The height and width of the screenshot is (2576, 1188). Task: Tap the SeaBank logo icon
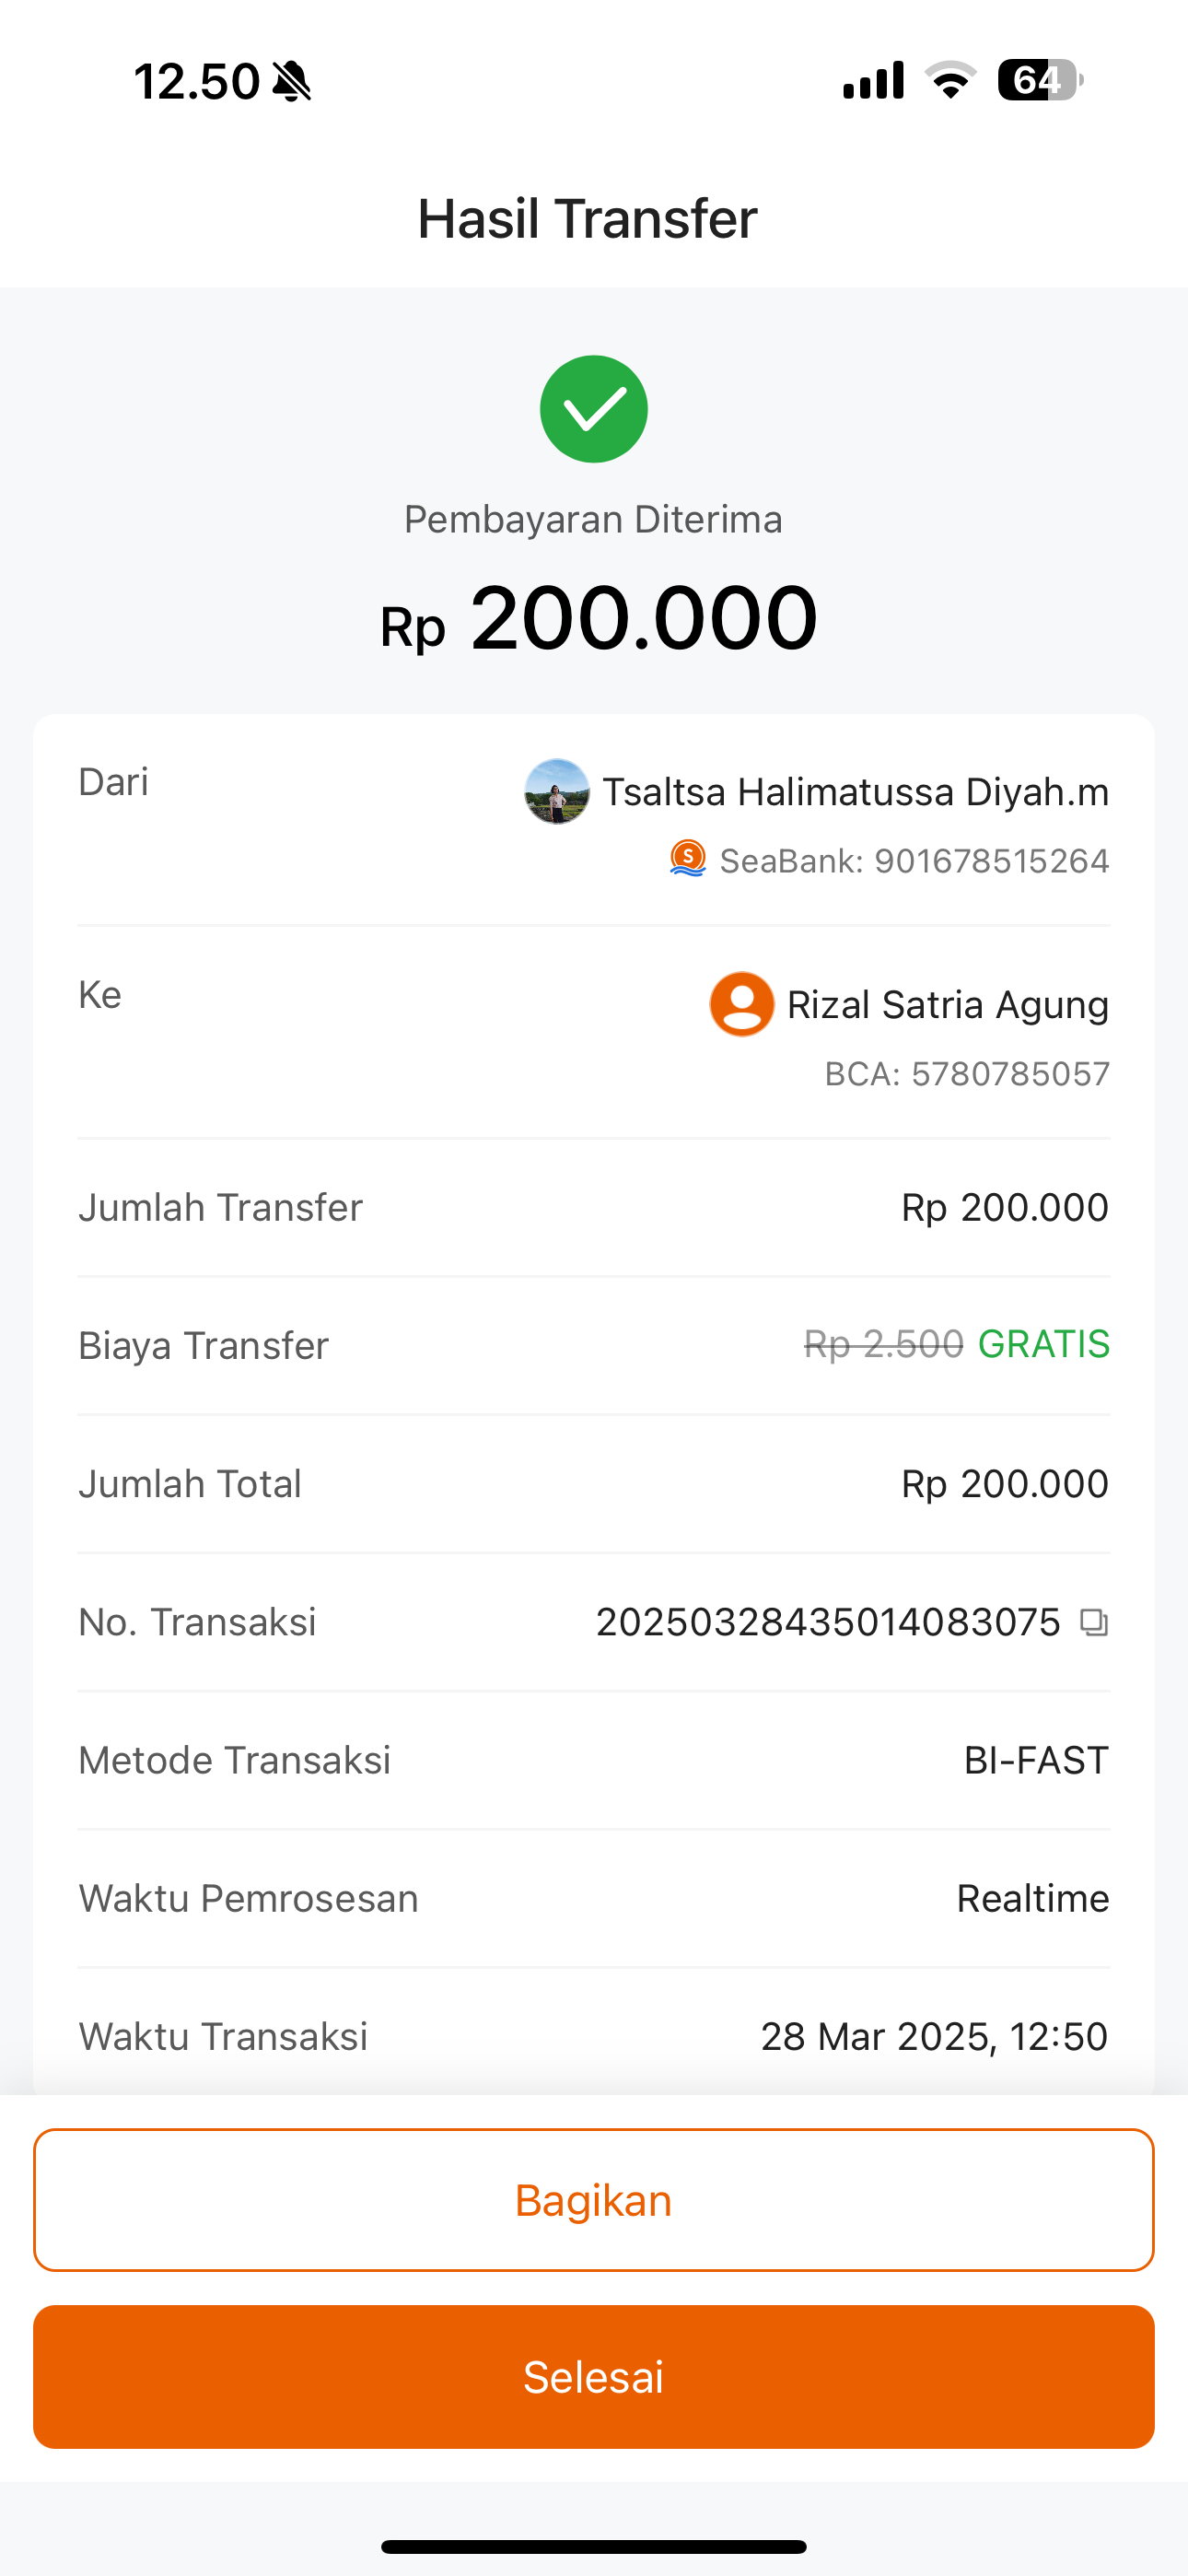pyautogui.click(x=688, y=859)
